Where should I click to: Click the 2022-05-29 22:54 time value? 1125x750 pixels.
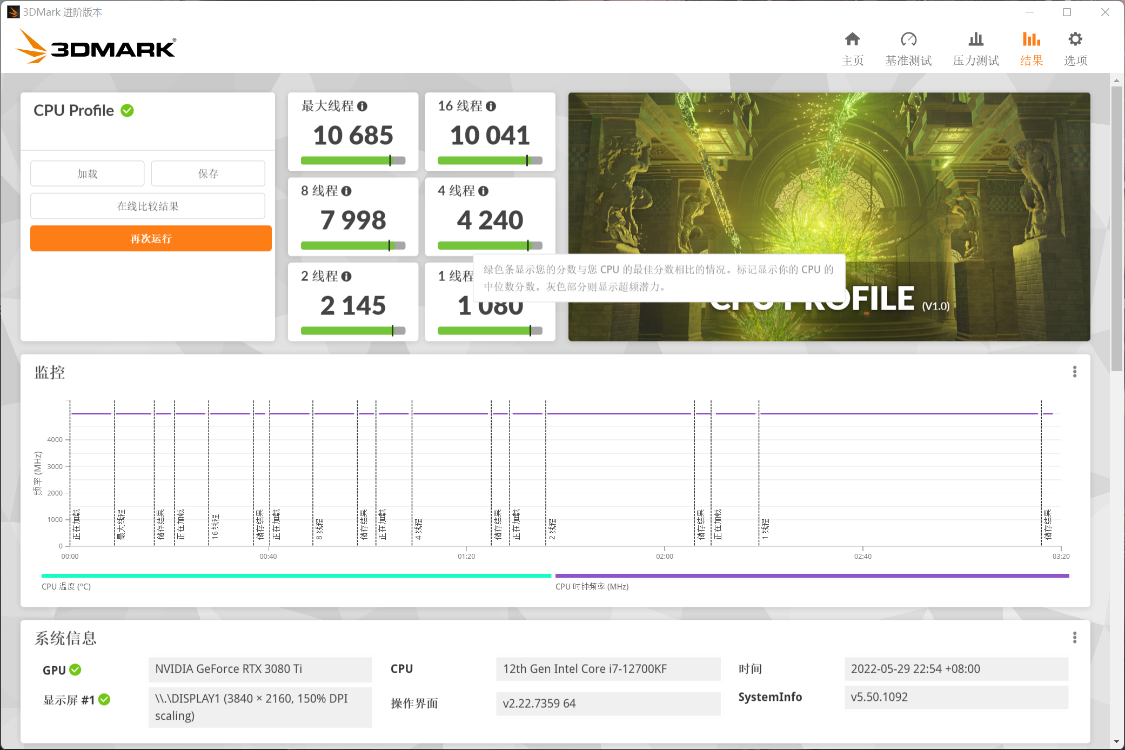pos(956,669)
